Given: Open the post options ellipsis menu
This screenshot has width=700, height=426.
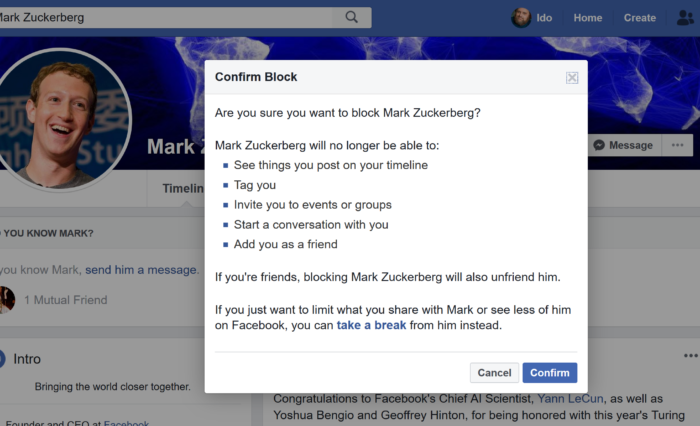Looking at the screenshot, I should click(690, 356).
